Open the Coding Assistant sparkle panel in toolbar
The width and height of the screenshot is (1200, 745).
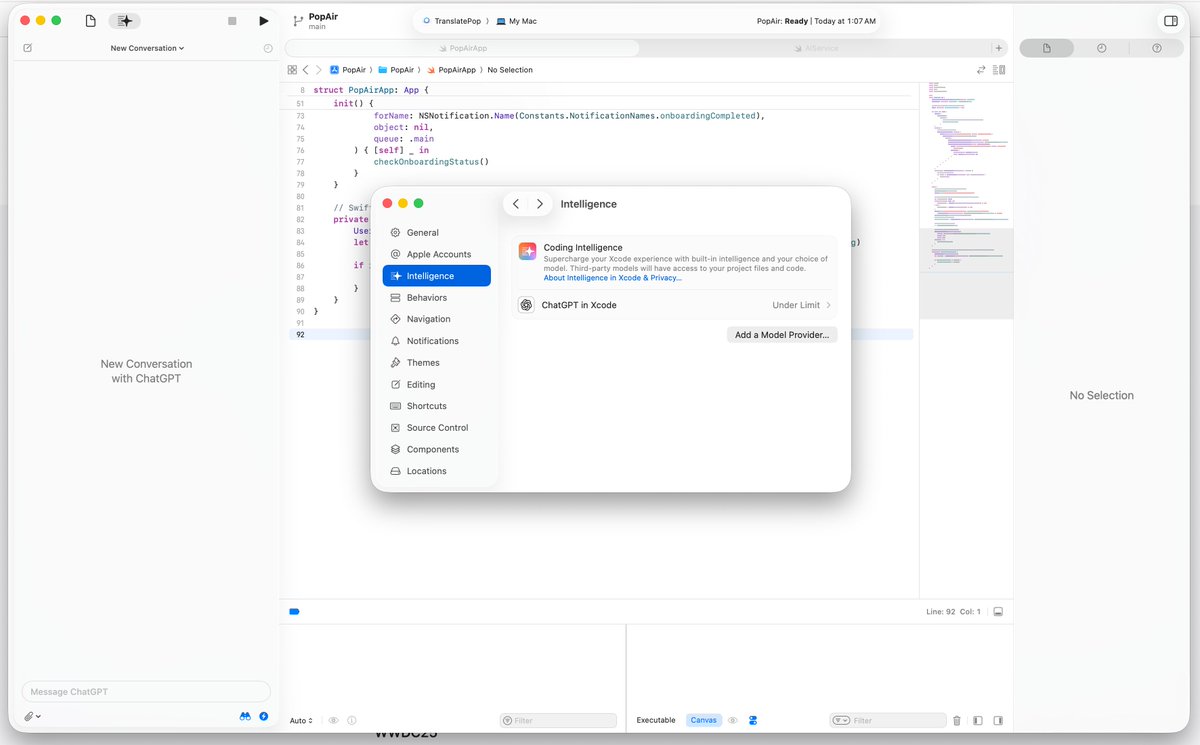coord(125,21)
